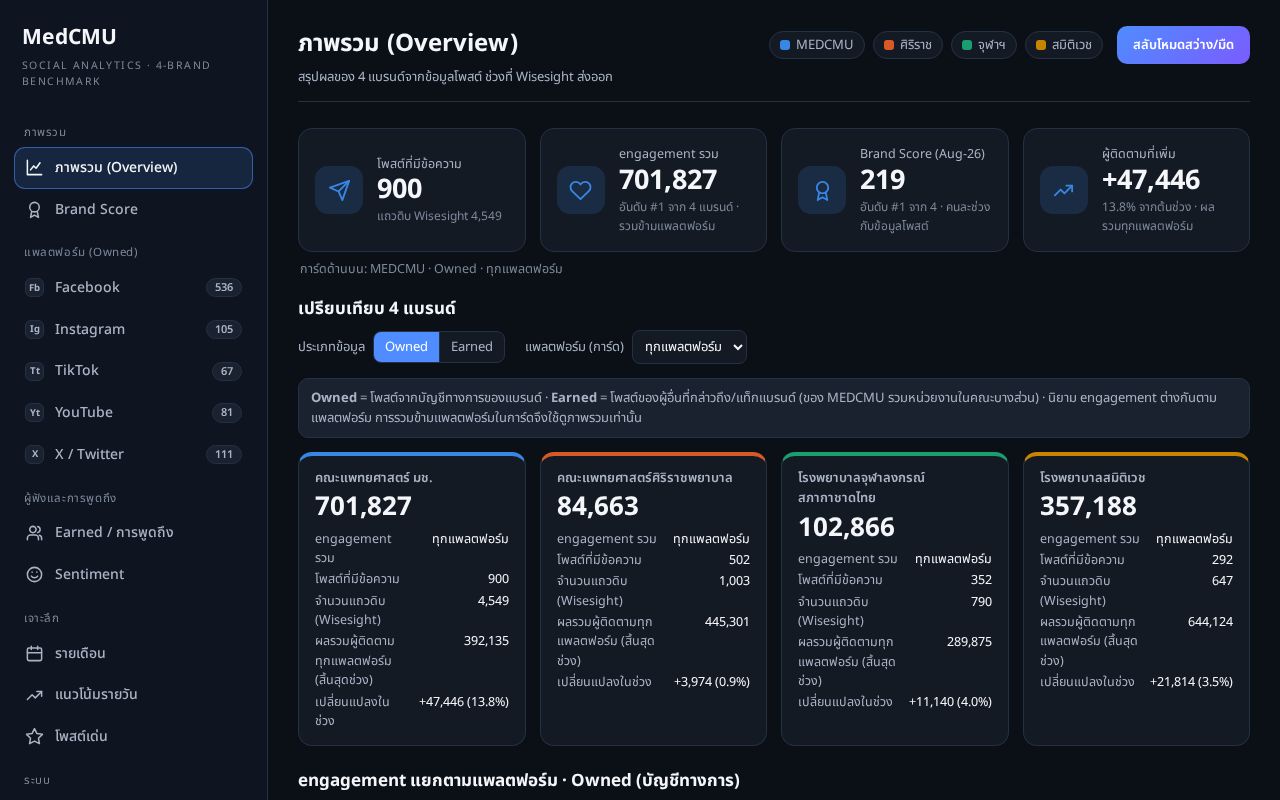Viewport: 1280px width, 800px height.
Task: Click the paper plane icon on posts card
Action: pos(339,190)
